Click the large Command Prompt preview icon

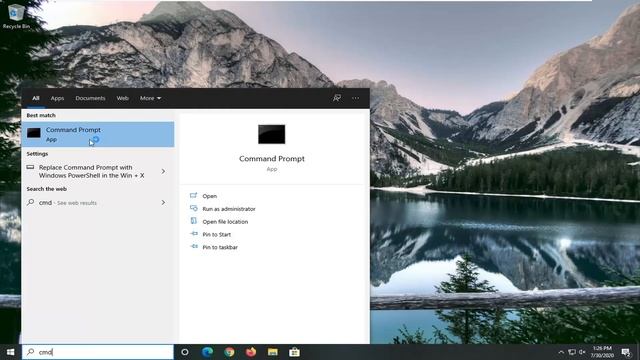coord(271,134)
